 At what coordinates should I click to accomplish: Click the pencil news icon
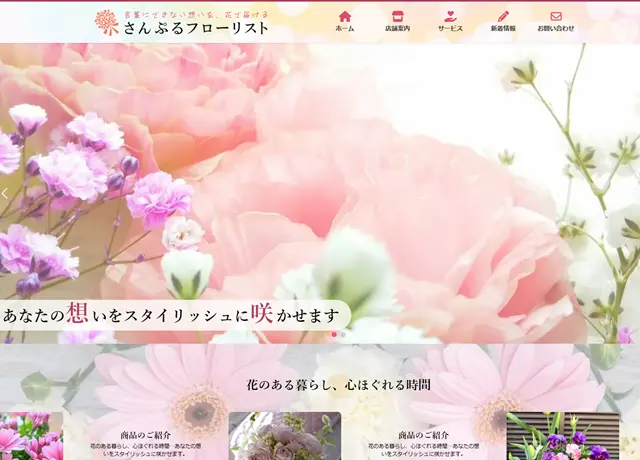503,16
